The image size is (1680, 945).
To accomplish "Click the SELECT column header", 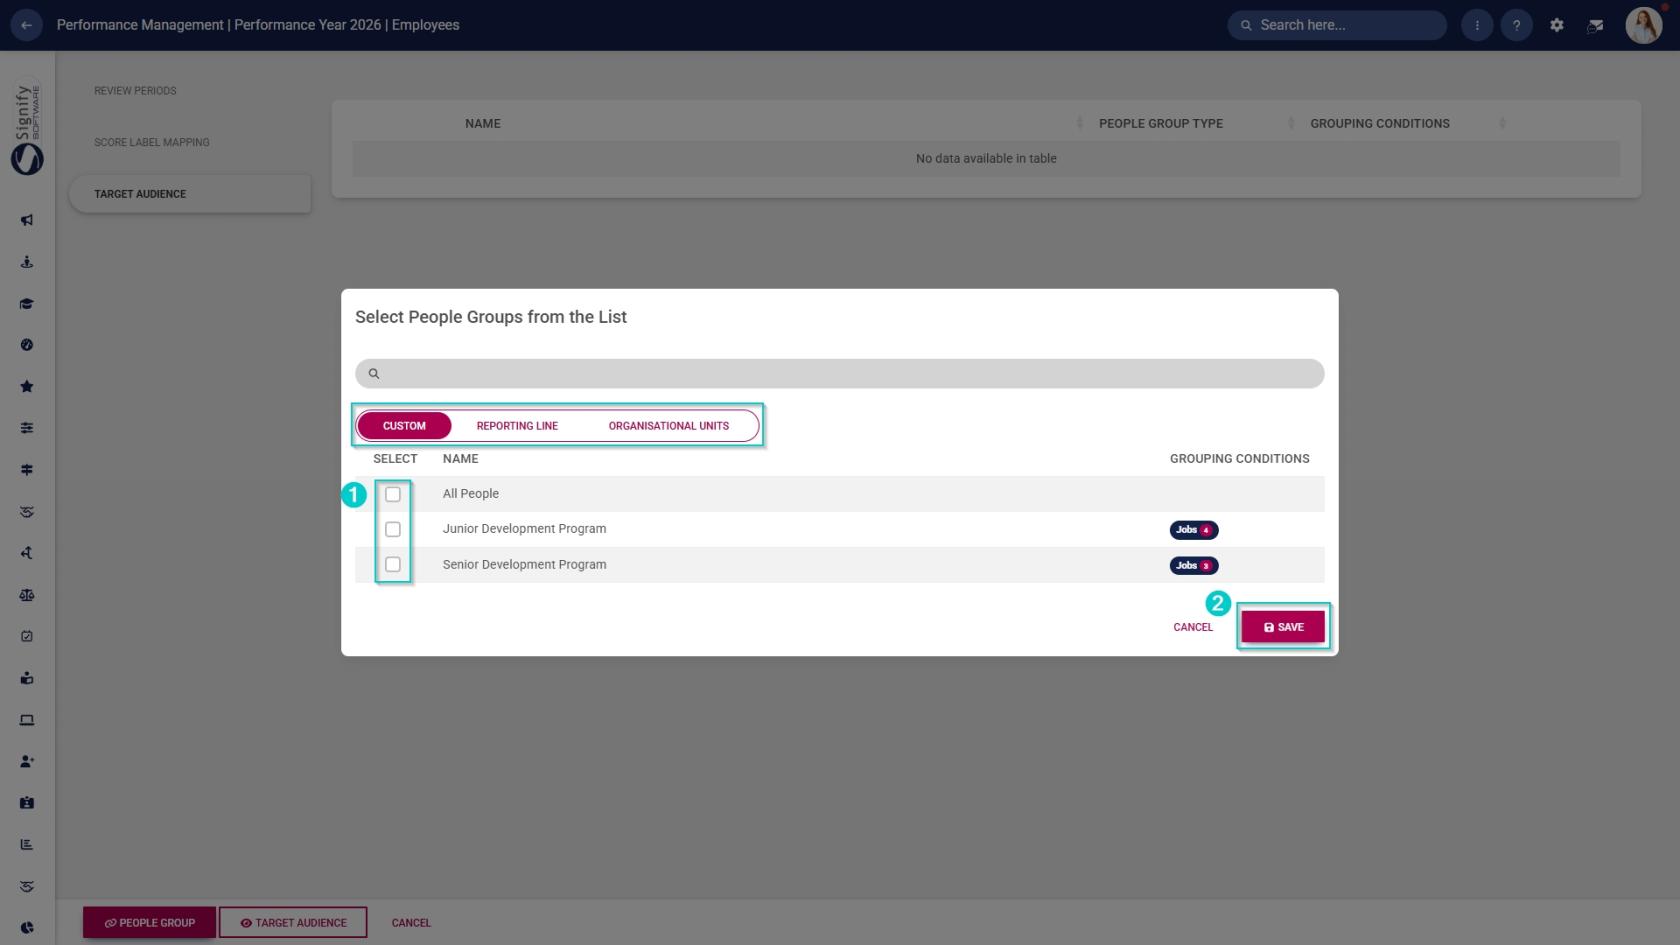I will (395, 459).
